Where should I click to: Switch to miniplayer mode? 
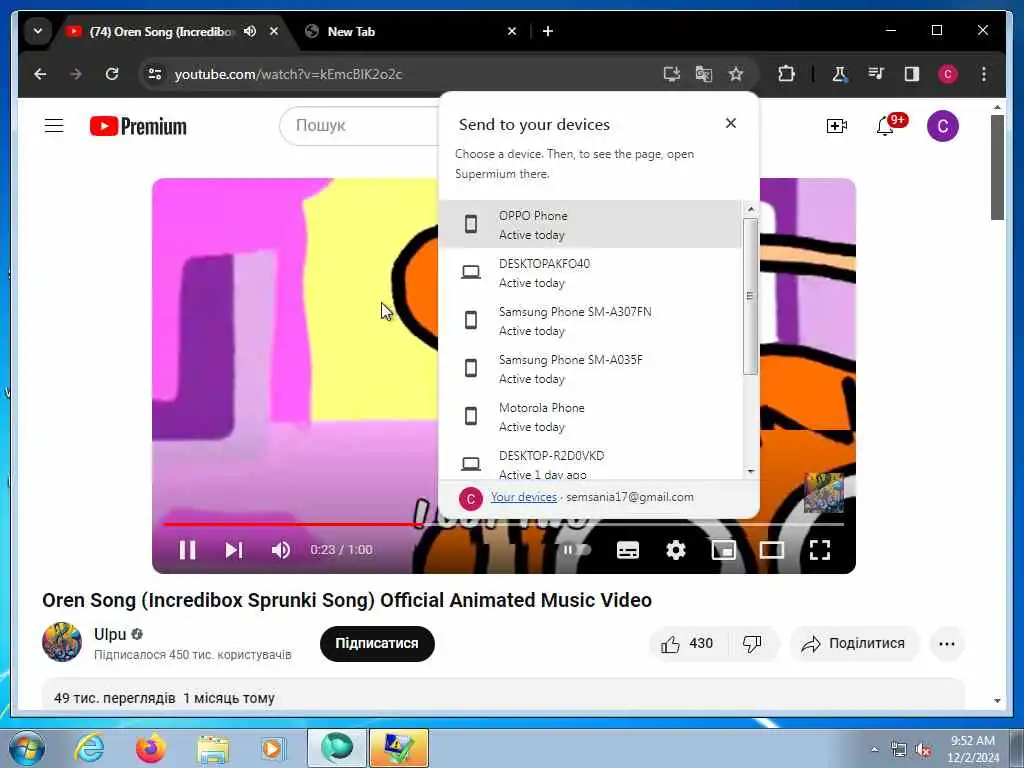tap(724, 550)
